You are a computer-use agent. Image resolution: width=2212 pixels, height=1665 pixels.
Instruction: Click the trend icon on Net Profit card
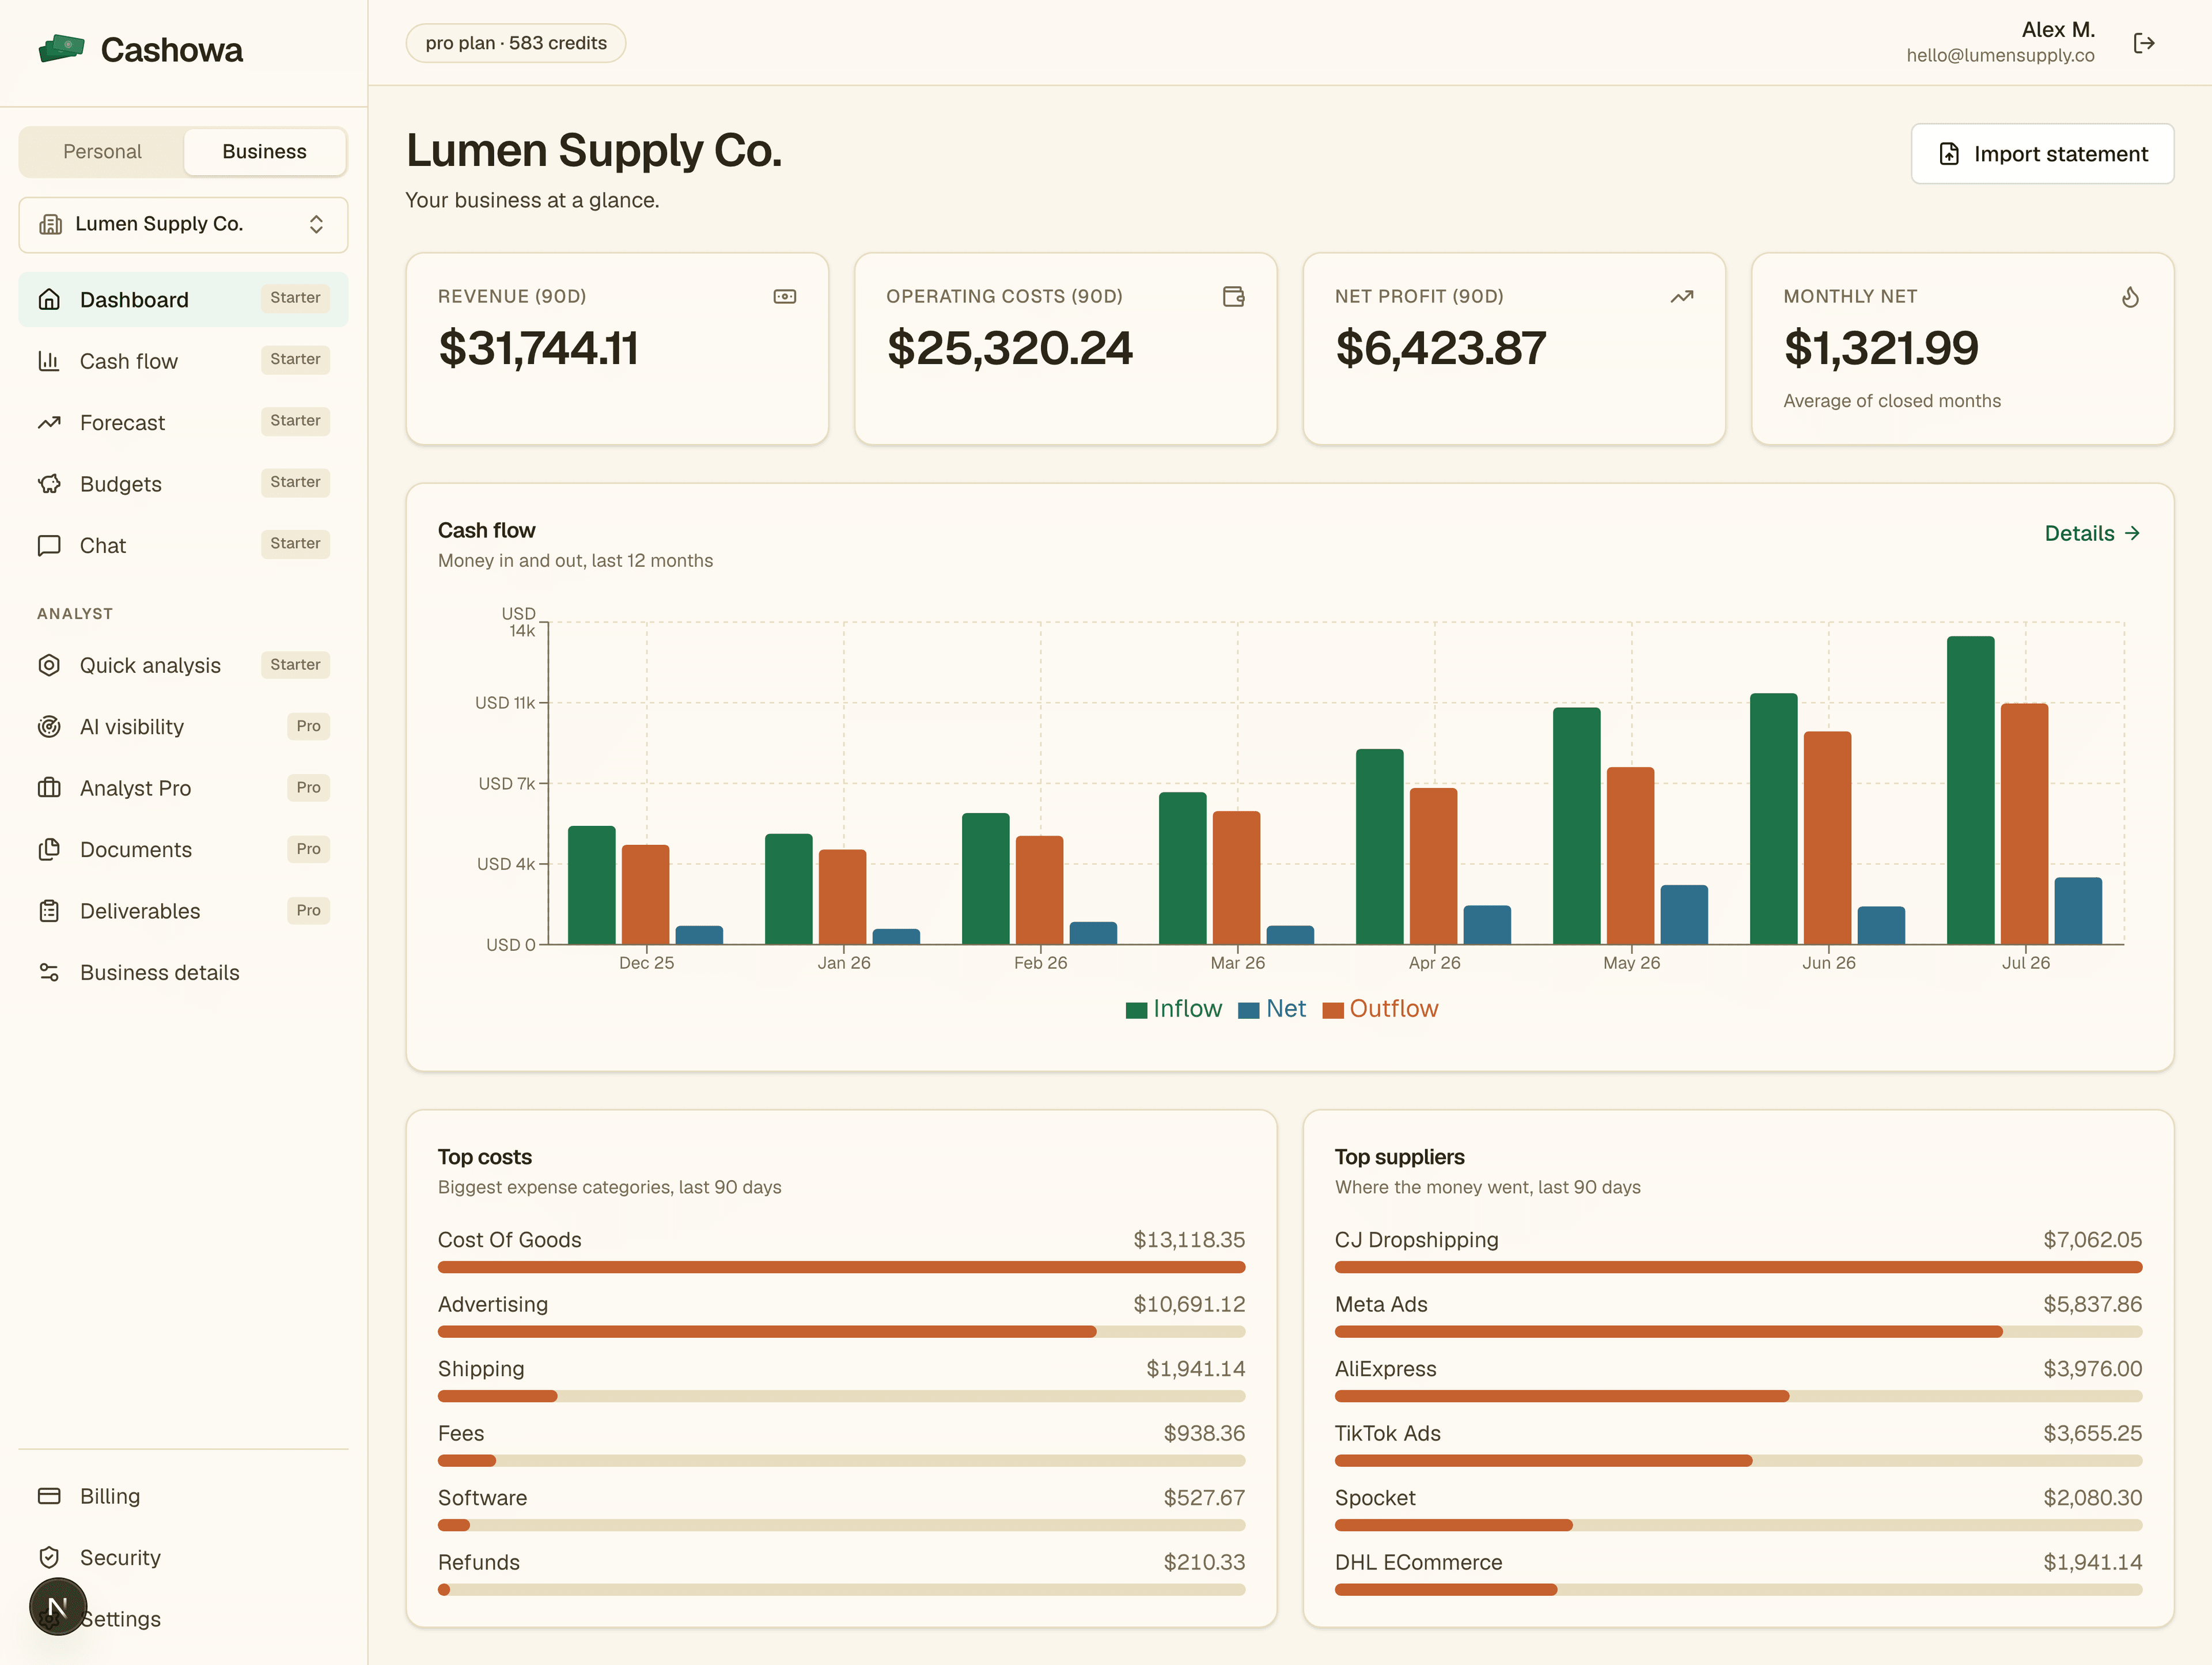click(1682, 296)
